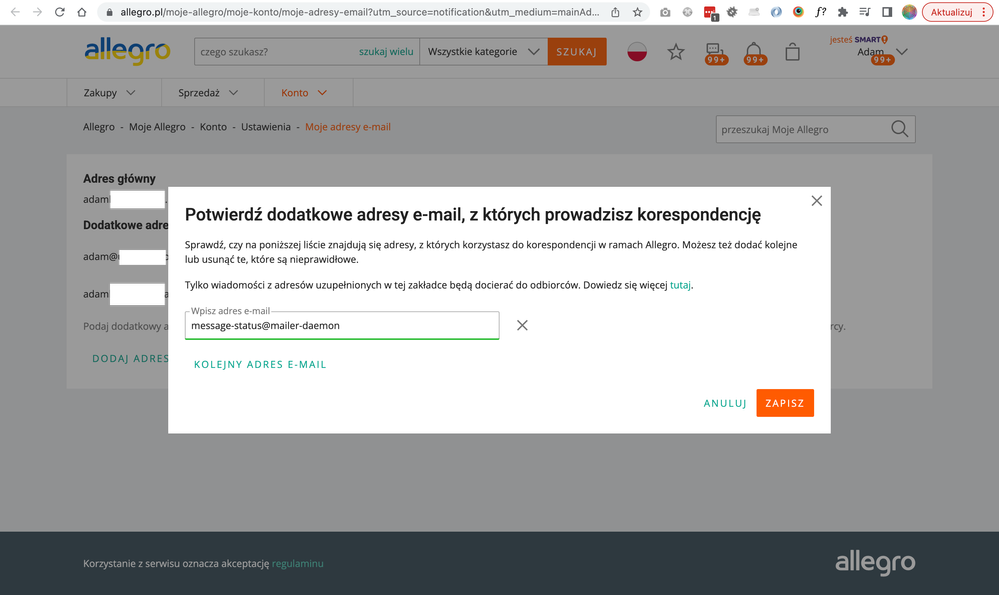This screenshot has height=595, width=999.
Task: Click the ZAPISZ button
Action: point(784,403)
